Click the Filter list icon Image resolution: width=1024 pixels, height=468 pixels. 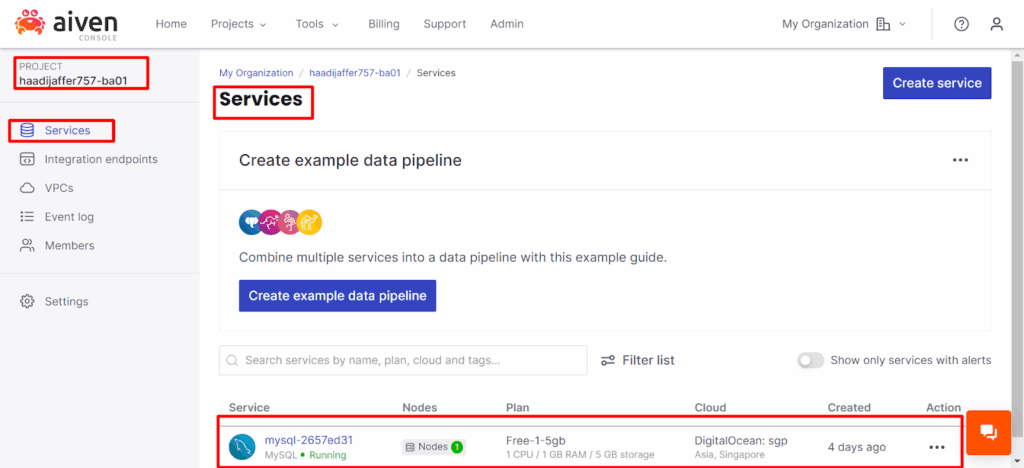608,360
